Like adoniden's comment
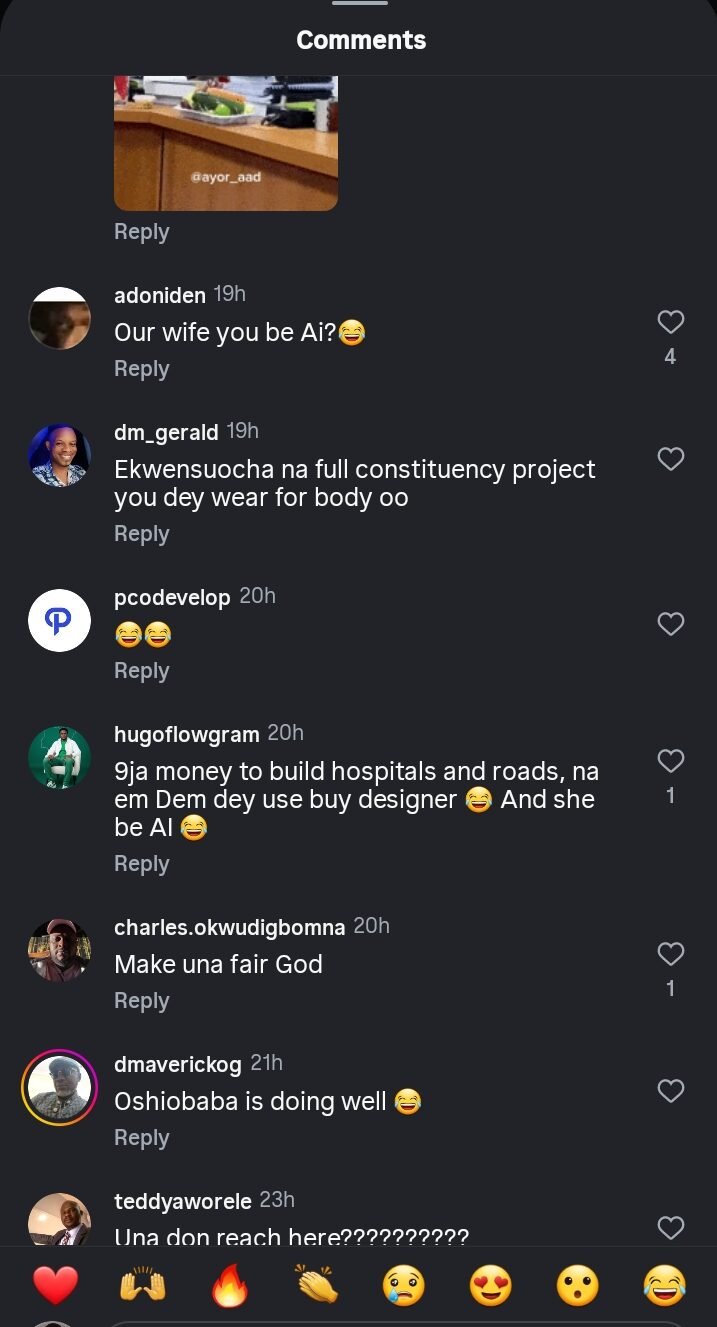Screen dimensions: 717x1327 coord(670,322)
